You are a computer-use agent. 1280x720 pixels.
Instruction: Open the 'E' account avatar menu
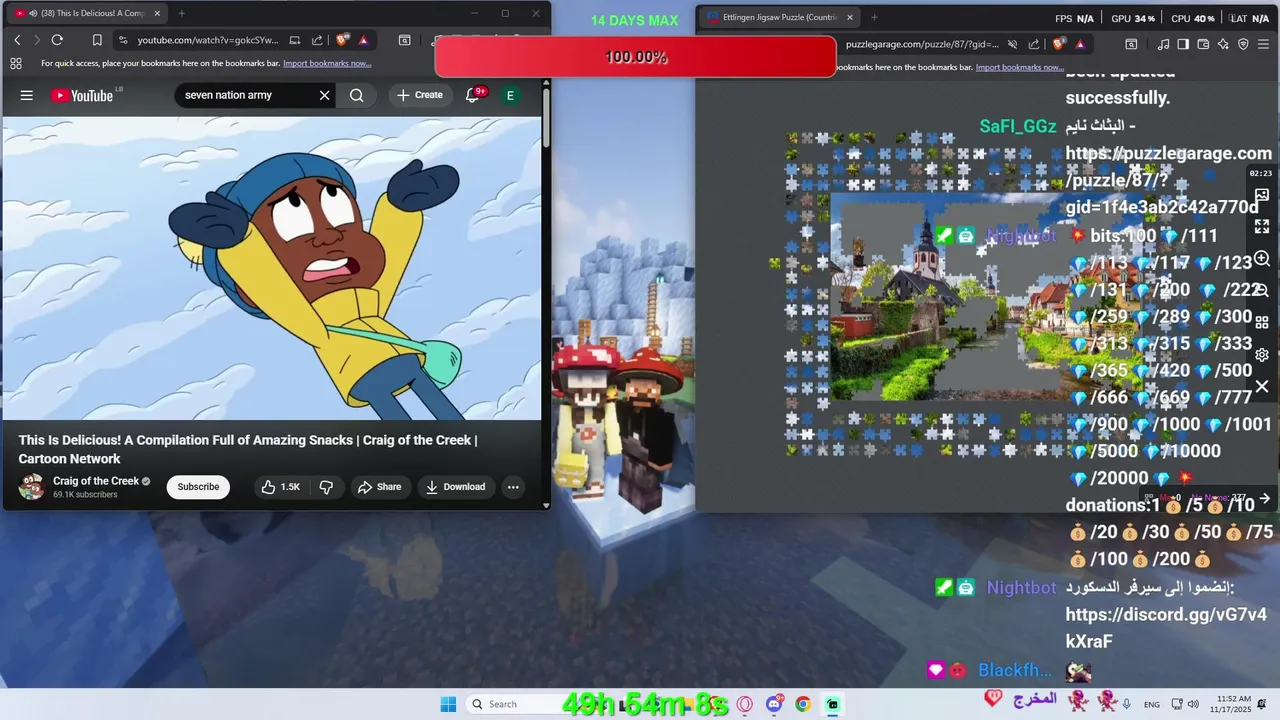pos(510,95)
